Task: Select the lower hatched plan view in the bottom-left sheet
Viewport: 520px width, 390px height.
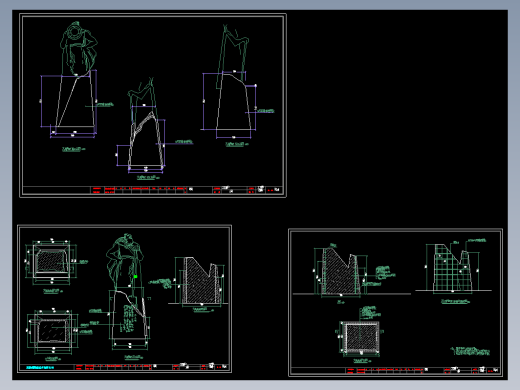Action: pos(53,331)
